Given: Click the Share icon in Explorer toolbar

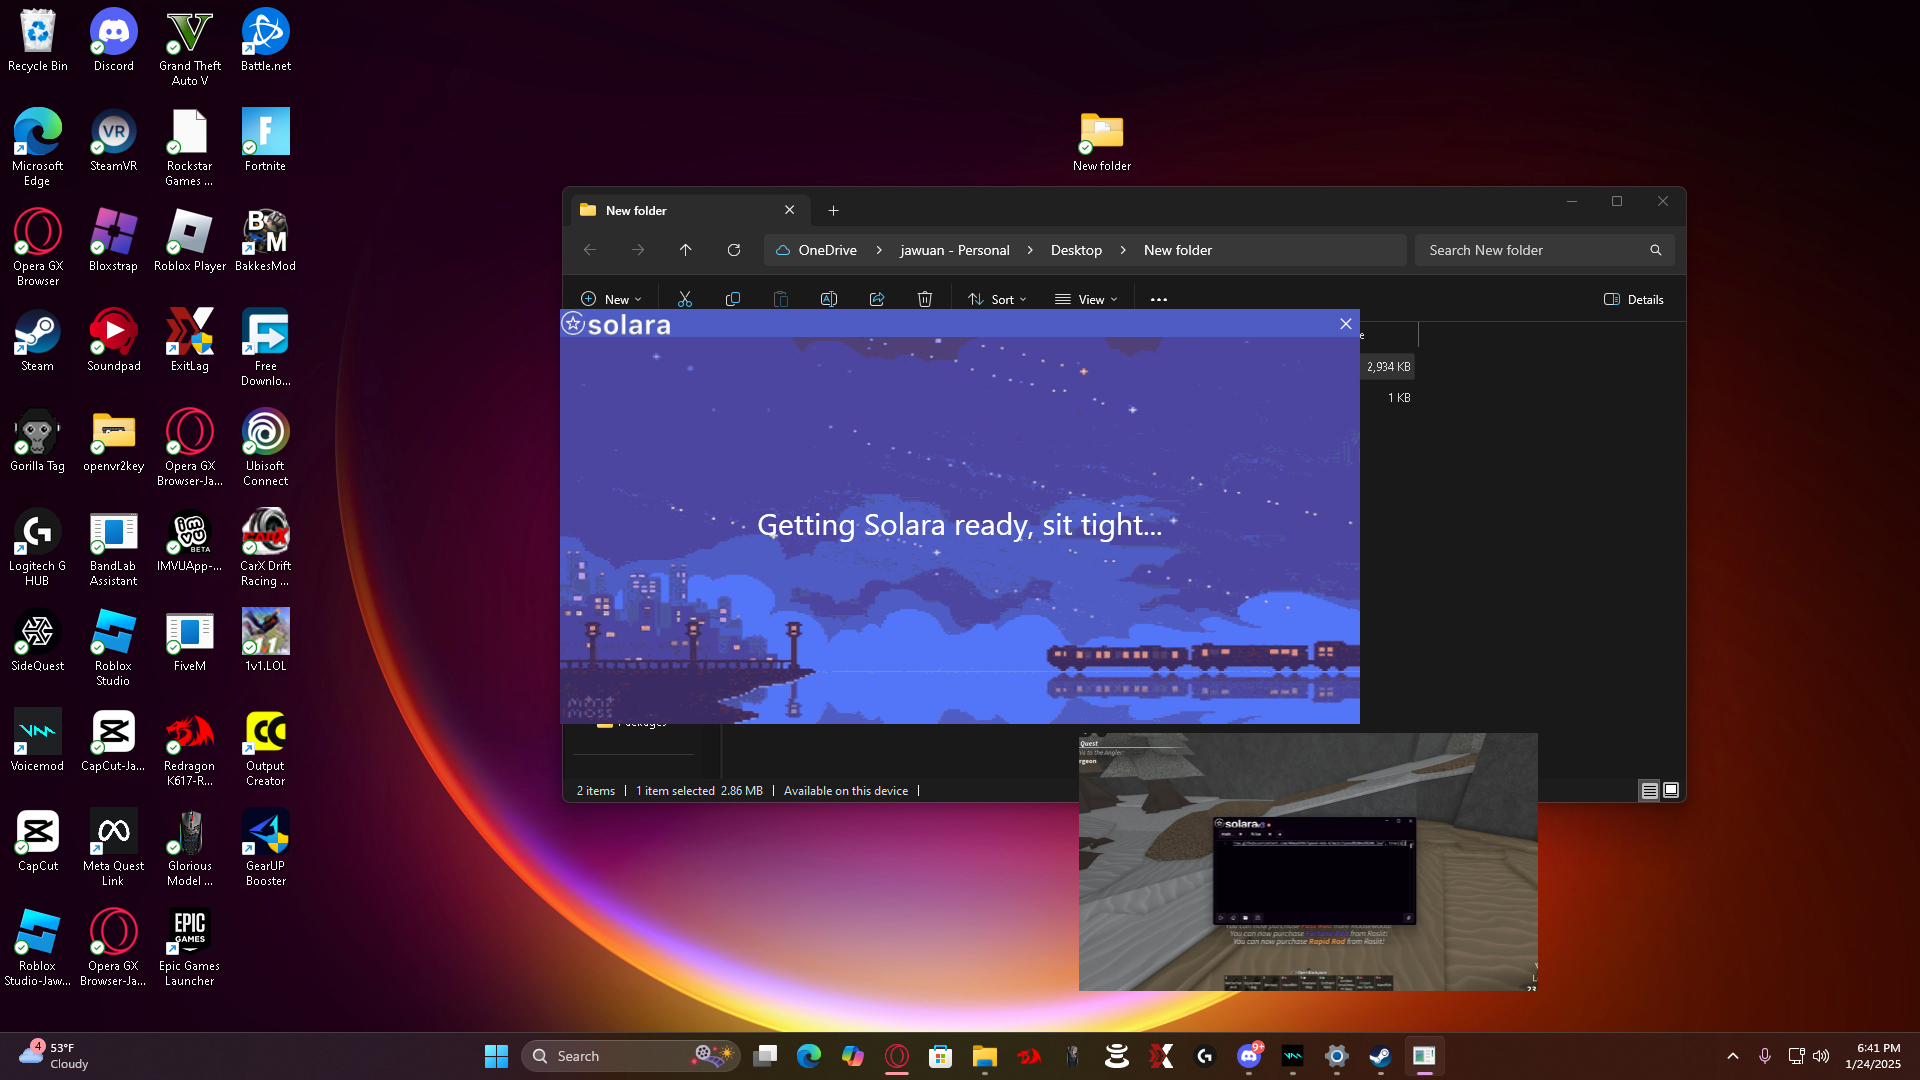Looking at the screenshot, I should 877,299.
